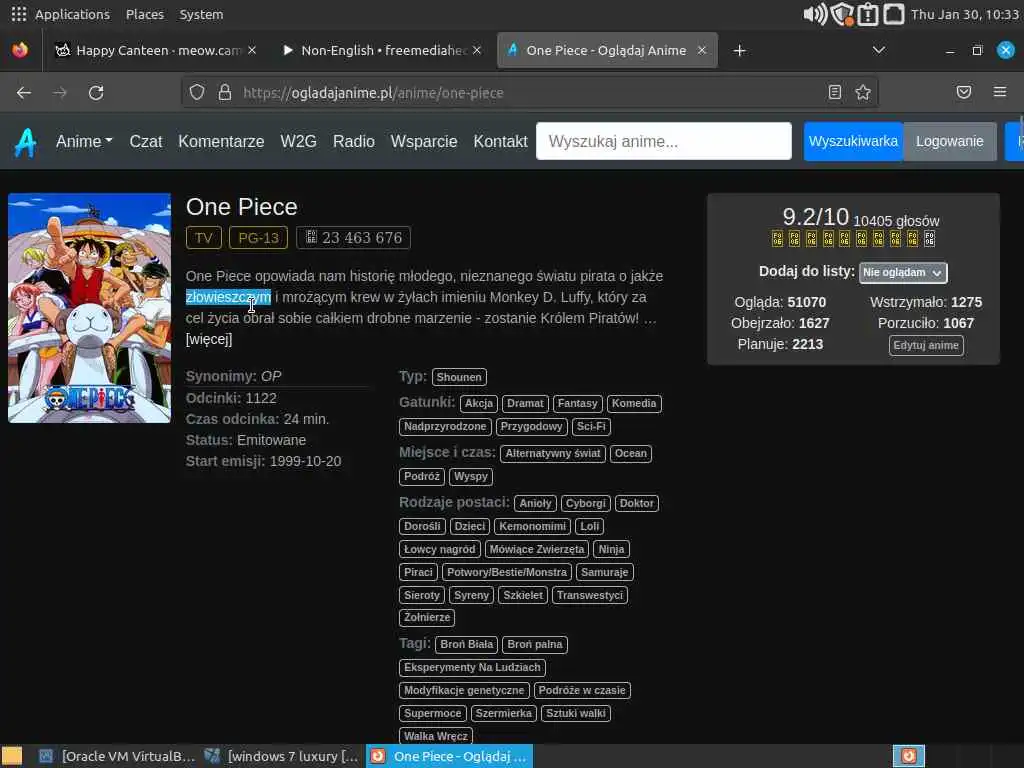The image size is (1024, 768).
Task: Click the site logo A icon
Action: tap(25, 142)
